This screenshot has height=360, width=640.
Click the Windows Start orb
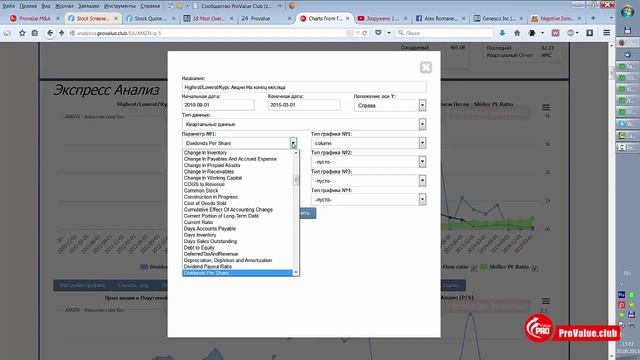point(627,11)
